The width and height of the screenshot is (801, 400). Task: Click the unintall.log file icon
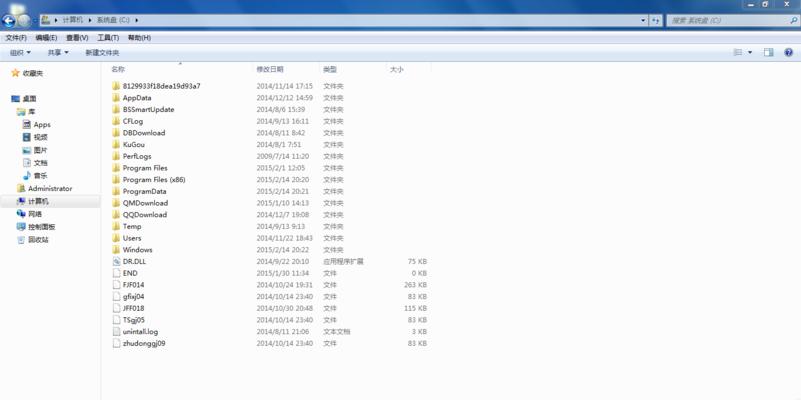[116, 332]
